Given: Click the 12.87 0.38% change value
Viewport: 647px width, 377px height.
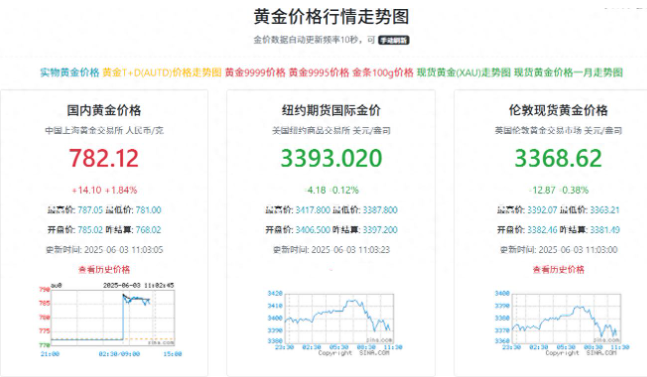Looking at the screenshot, I should [x=559, y=190].
